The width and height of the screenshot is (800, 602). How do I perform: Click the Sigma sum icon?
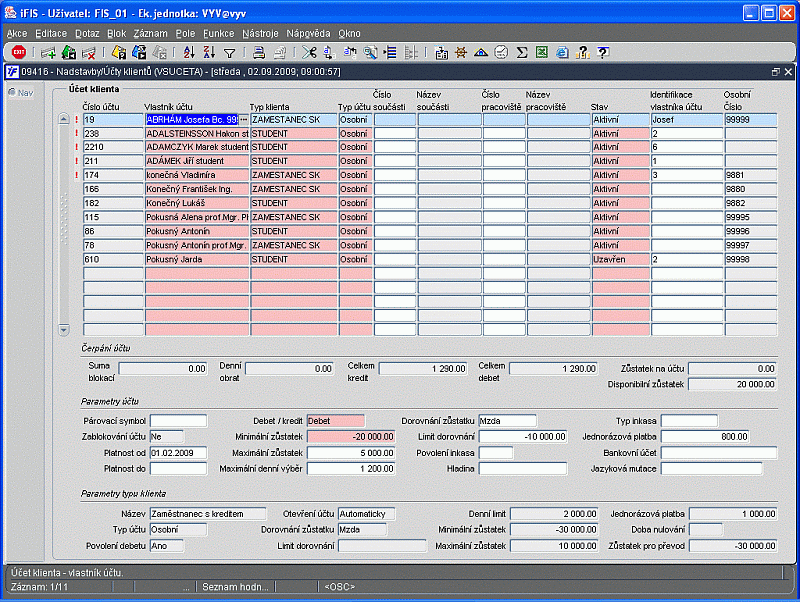click(x=521, y=52)
